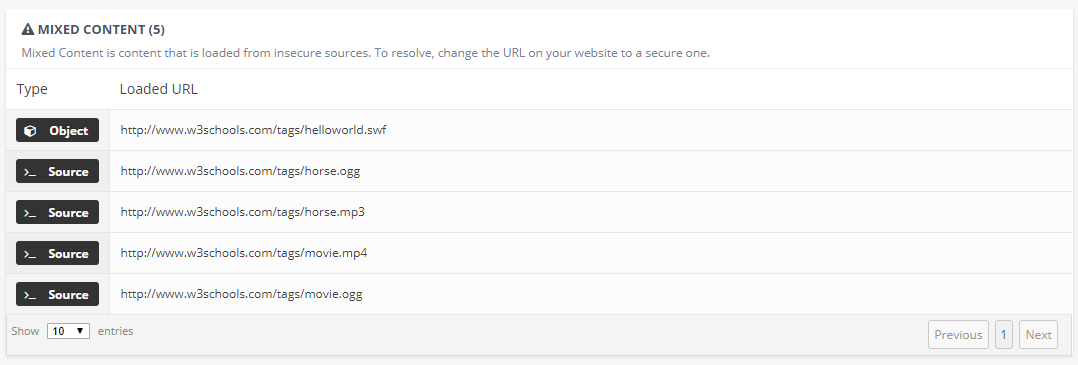Sort table by Loaded URL column header
Screen dimensions: 1078x365
point(159,89)
